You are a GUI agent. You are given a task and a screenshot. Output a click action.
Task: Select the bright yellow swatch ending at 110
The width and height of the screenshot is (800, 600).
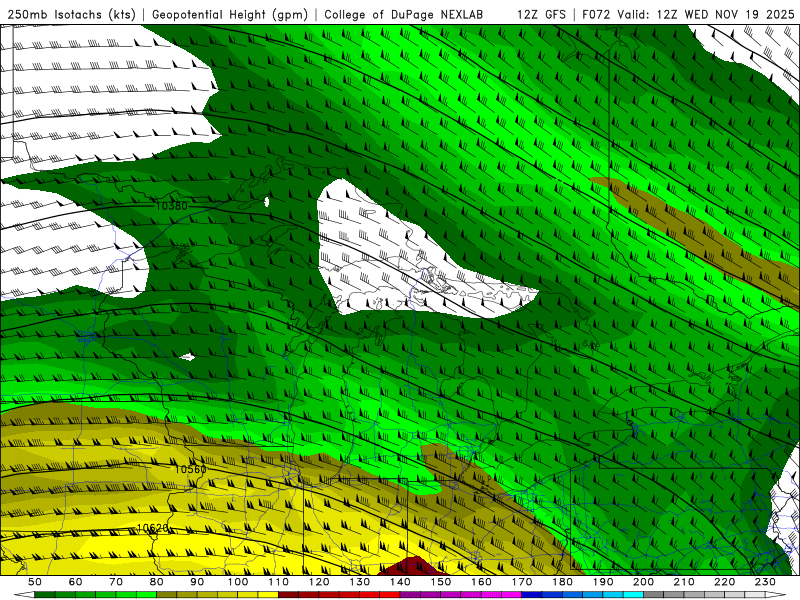[x=268, y=595]
